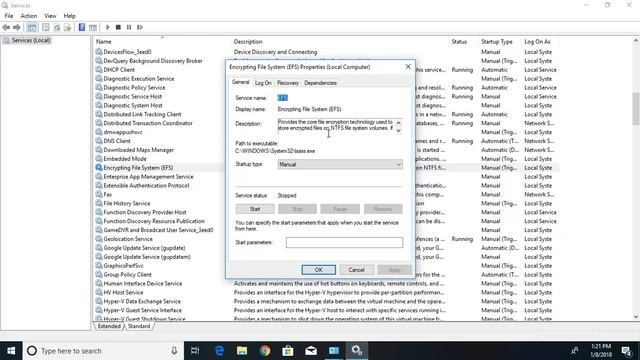
Task: Click the Refresh toolbar icon
Action: [x=57, y=27]
